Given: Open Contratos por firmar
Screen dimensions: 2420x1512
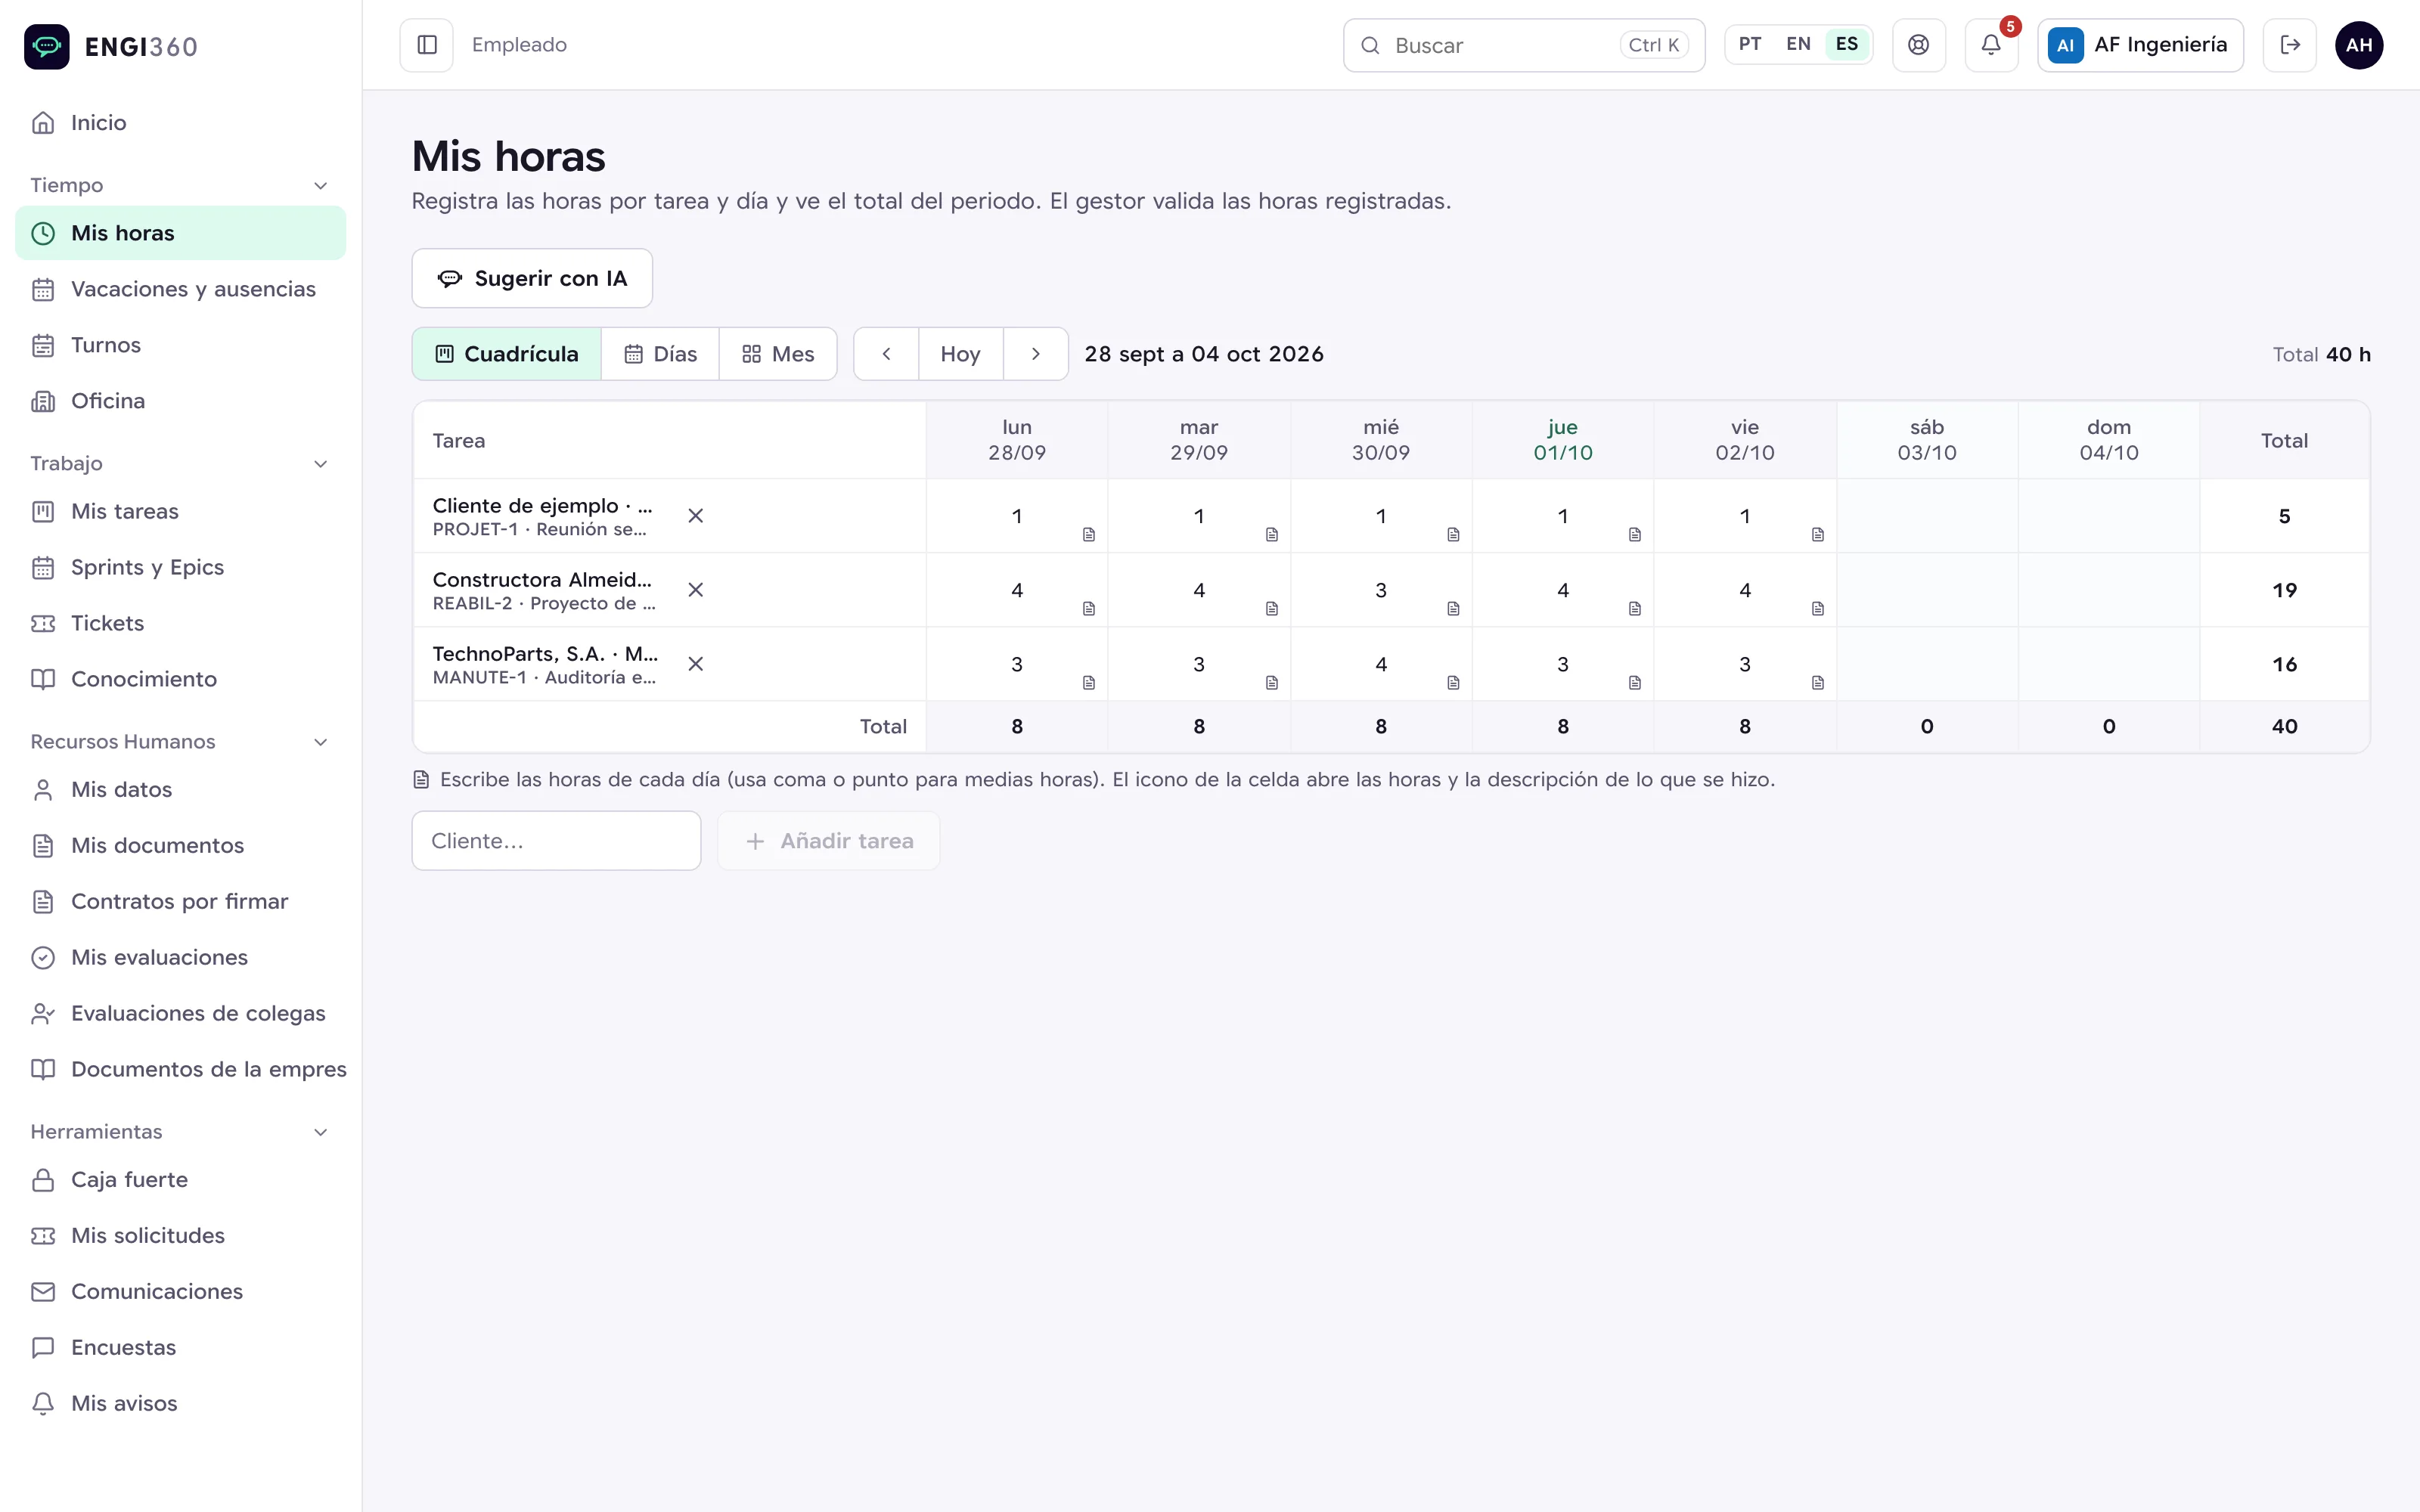Looking at the screenshot, I should pos(181,902).
